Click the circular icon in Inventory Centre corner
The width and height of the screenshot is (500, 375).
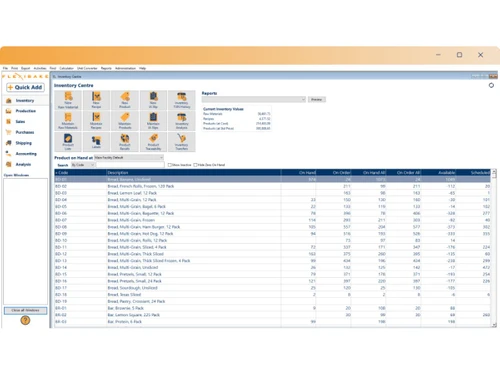pos(491,85)
